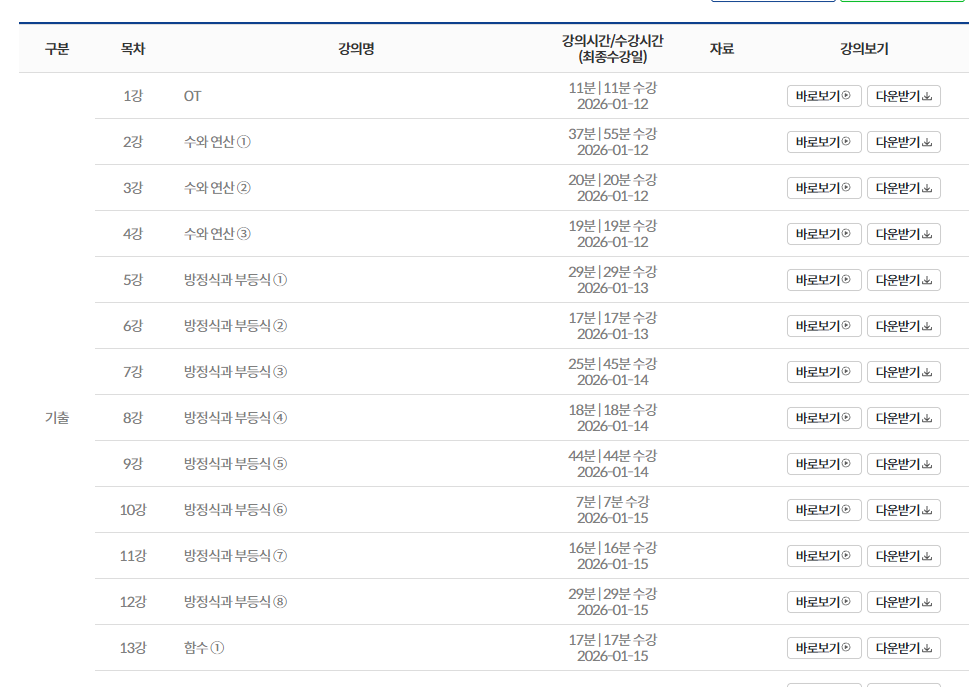The width and height of the screenshot is (974, 687).
Task: Download lecture 1 OT with 다운받기
Action: tap(903, 96)
